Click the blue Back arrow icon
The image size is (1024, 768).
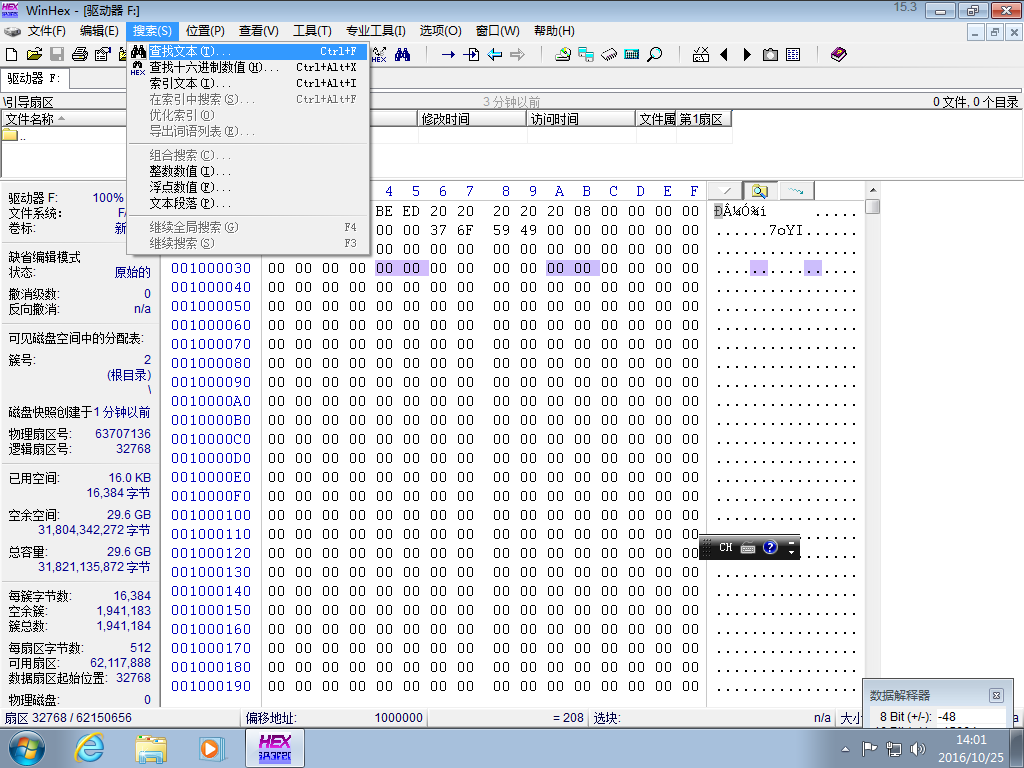pyautogui.click(x=494, y=54)
